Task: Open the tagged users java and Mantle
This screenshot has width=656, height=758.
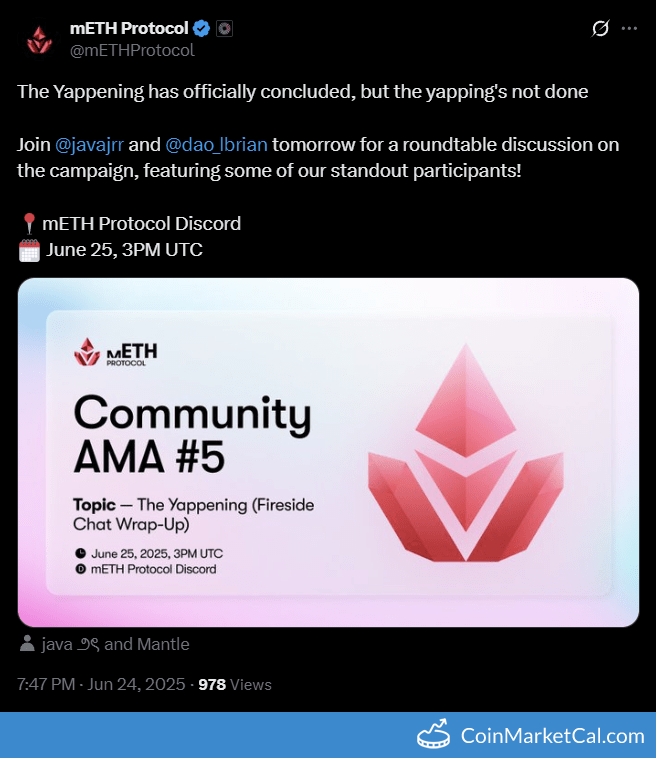Action: pos(115,645)
